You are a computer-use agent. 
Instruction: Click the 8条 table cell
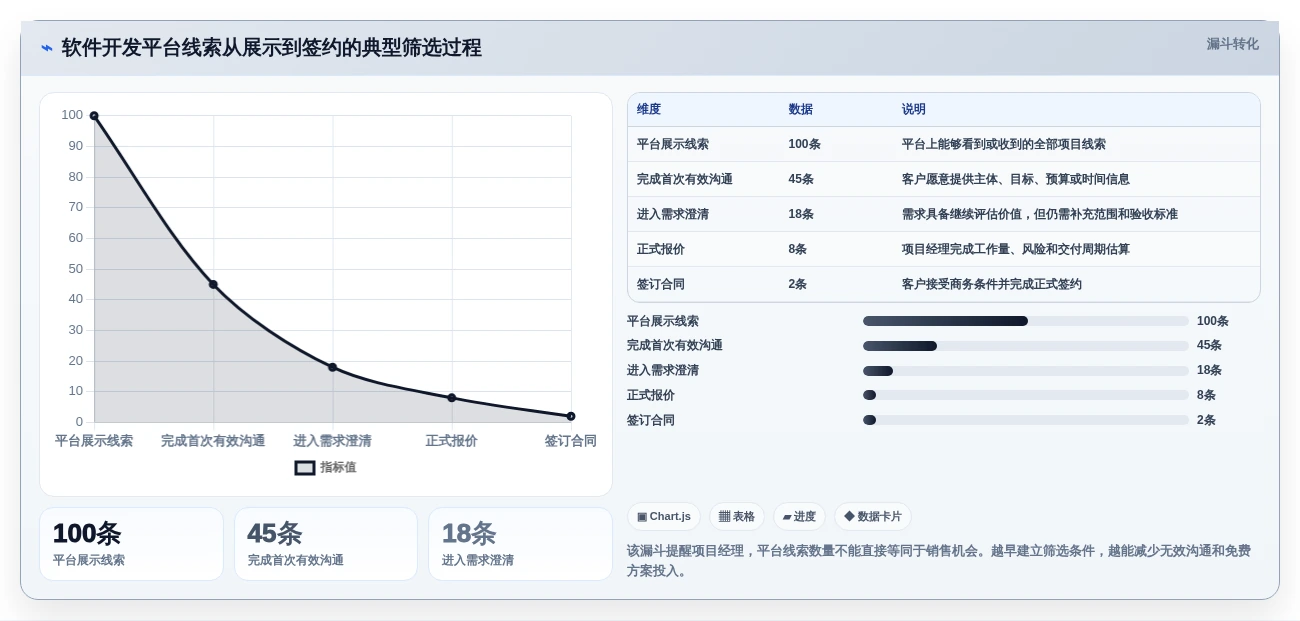[797, 249]
